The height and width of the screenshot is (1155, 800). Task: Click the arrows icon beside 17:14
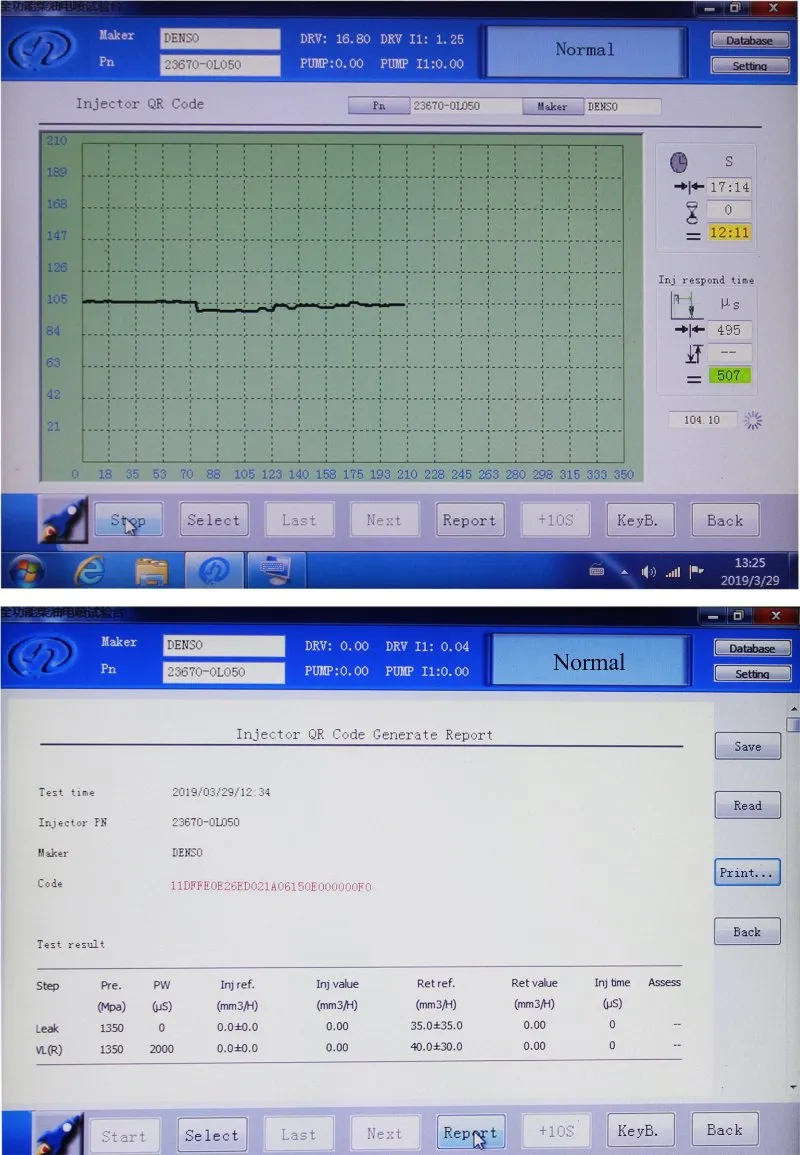689,187
